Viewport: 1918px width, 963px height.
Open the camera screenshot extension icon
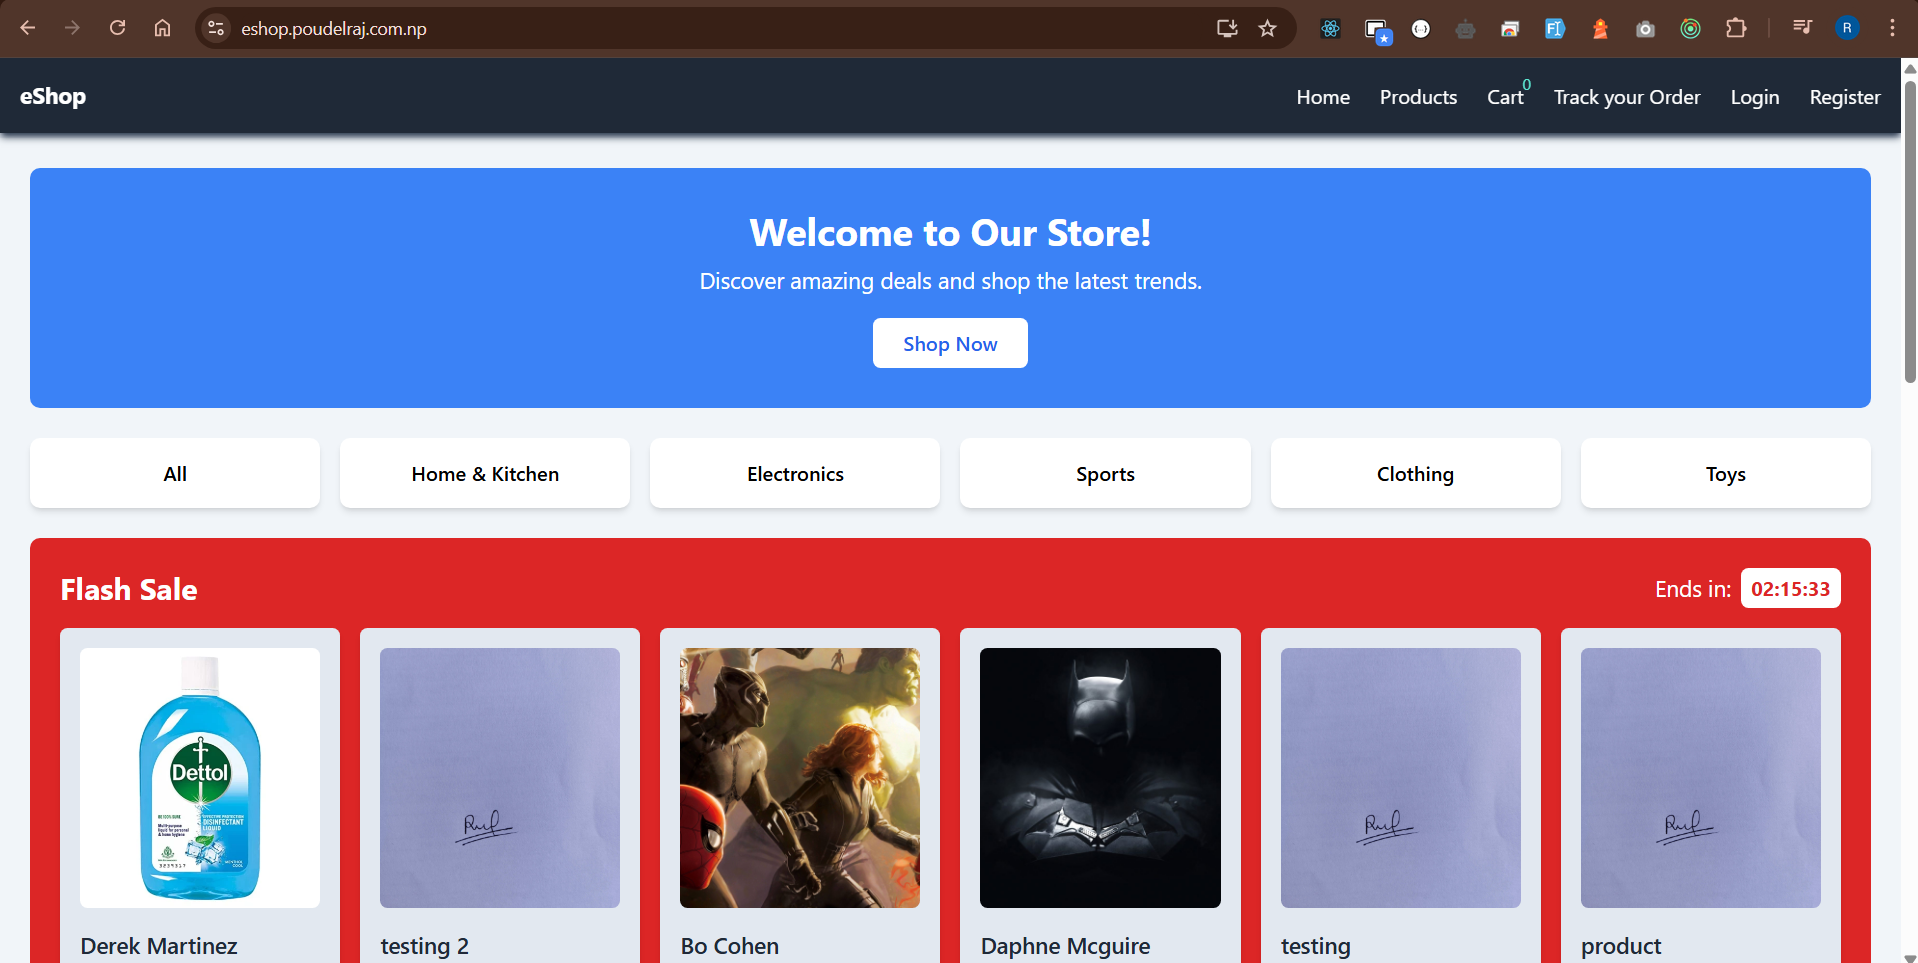click(1645, 29)
